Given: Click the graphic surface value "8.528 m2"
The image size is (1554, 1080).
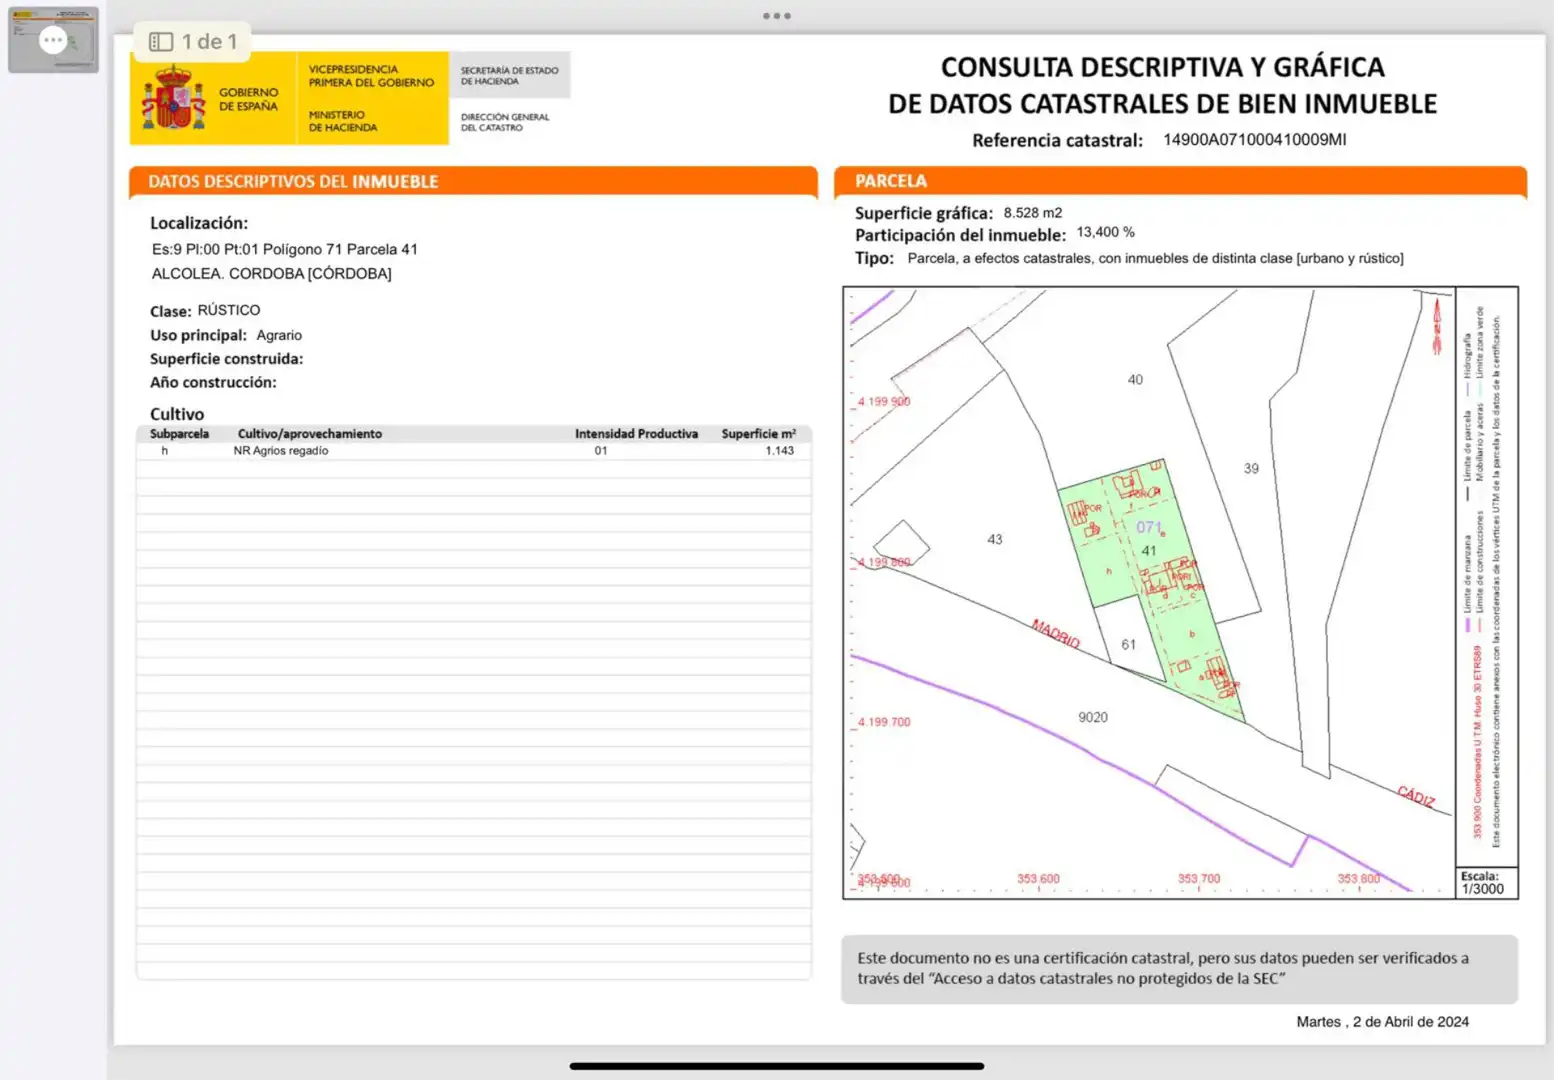Looking at the screenshot, I should click(x=1033, y=213).
